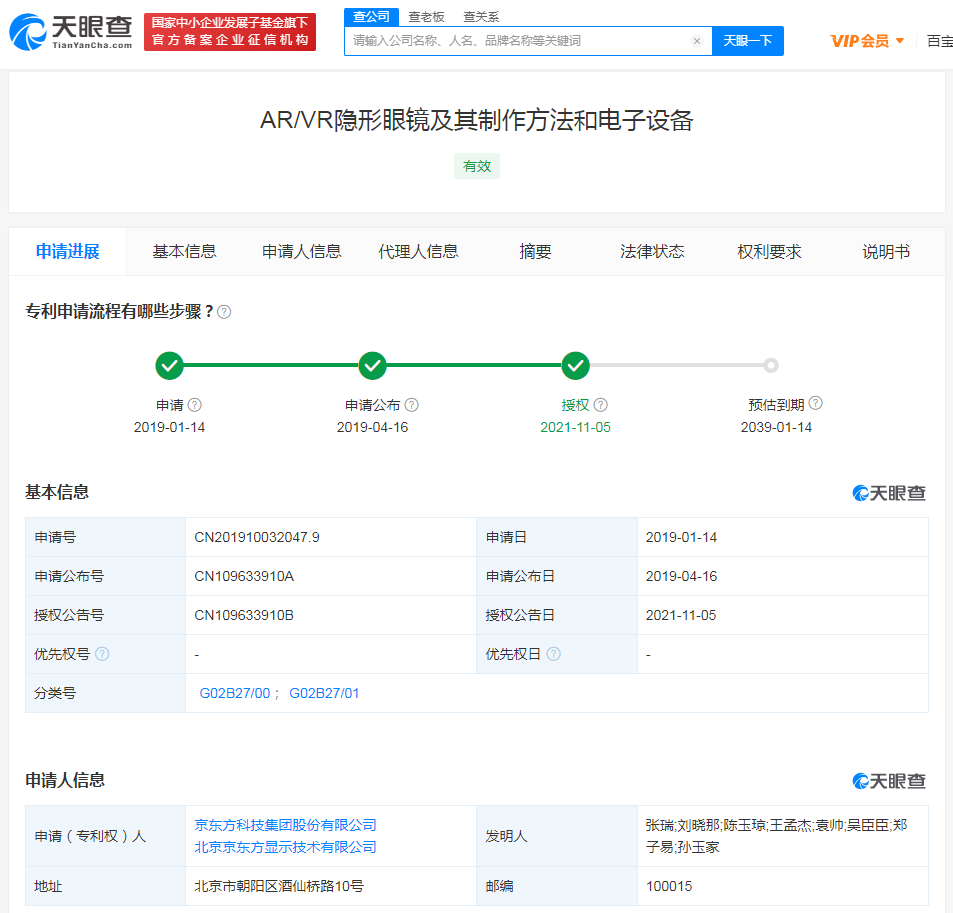Open the VIP会员 link
The image size is (953, 913).
point(859,41)
